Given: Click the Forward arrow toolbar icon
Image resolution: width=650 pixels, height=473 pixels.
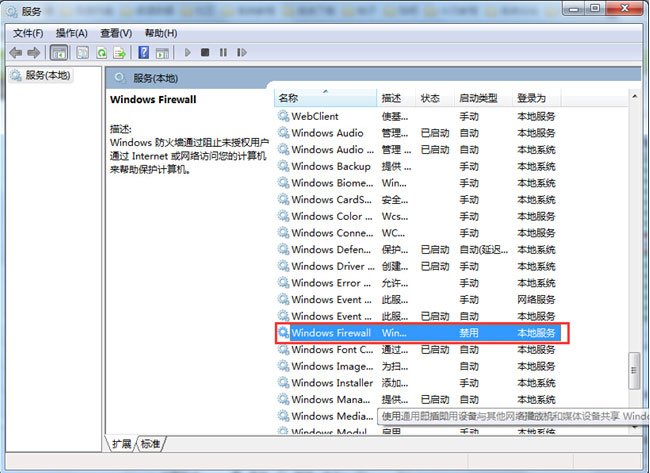Looking at the screenshot, I should click(x=34, y=53).
